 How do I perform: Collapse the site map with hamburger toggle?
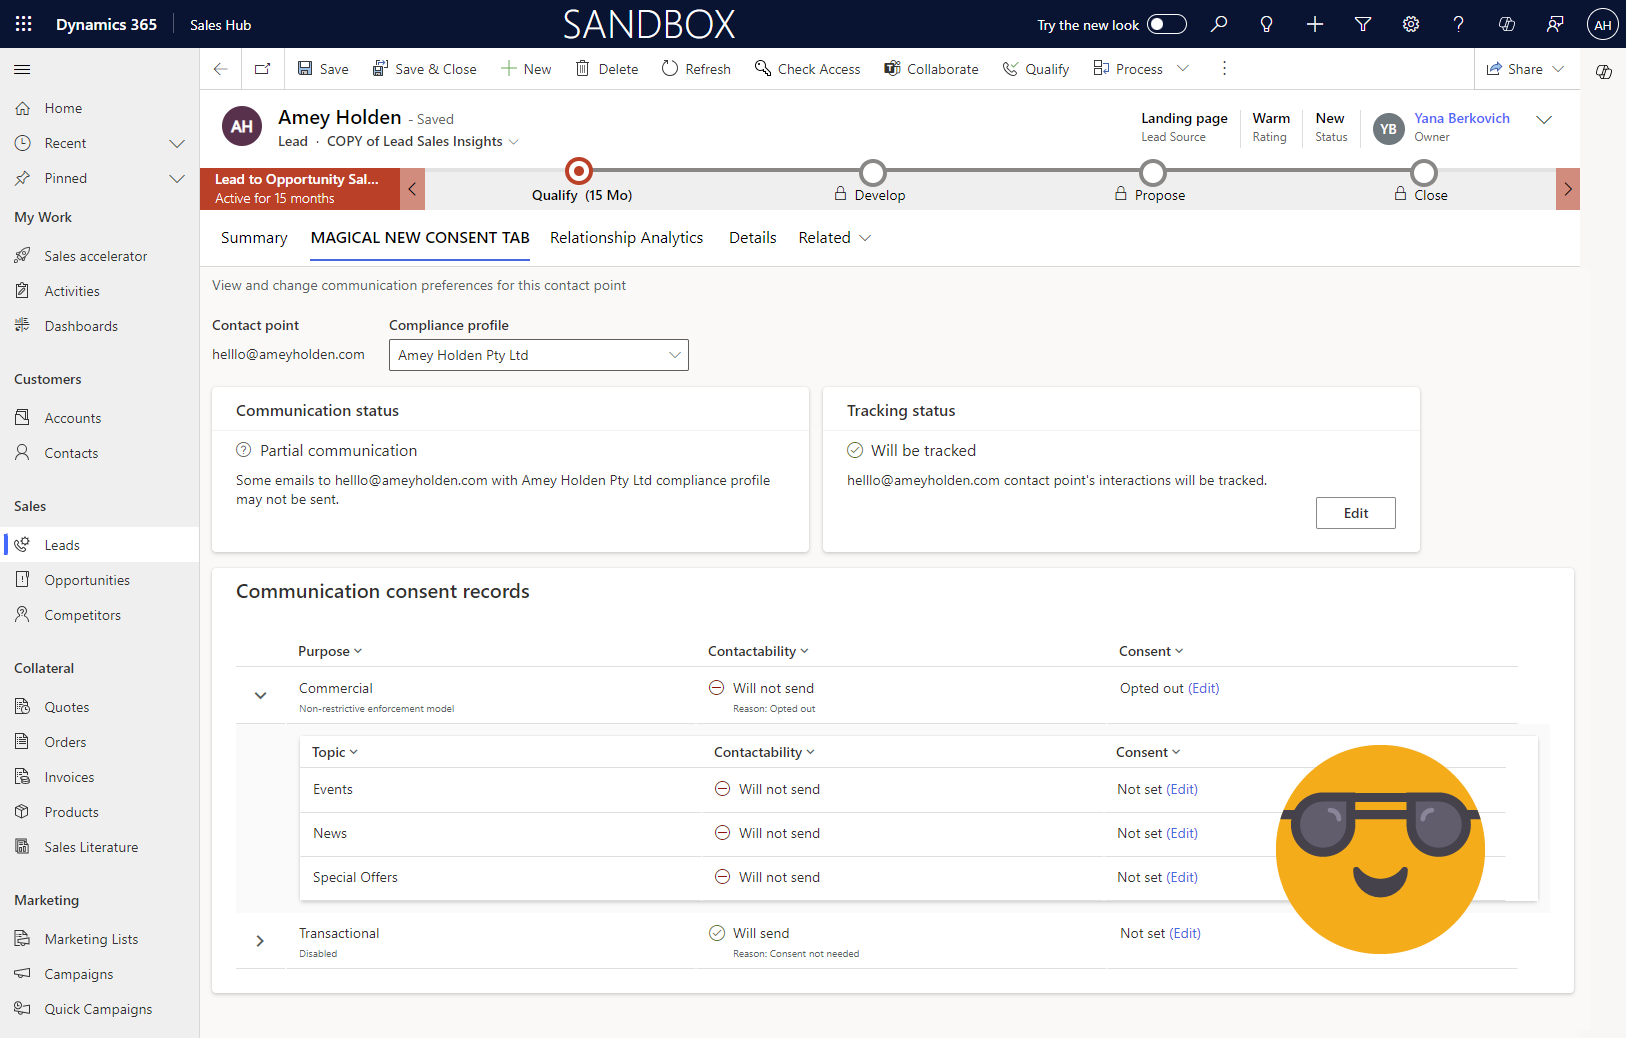pyautogui.click(x=21, y=70)
